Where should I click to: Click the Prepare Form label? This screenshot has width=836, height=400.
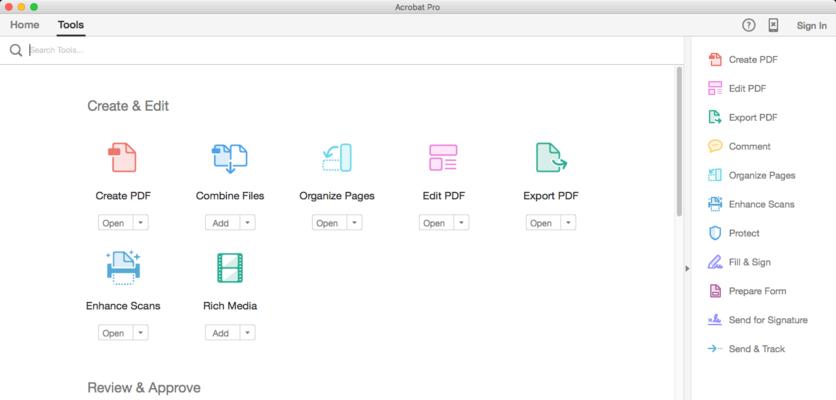[x=758, y=291]
